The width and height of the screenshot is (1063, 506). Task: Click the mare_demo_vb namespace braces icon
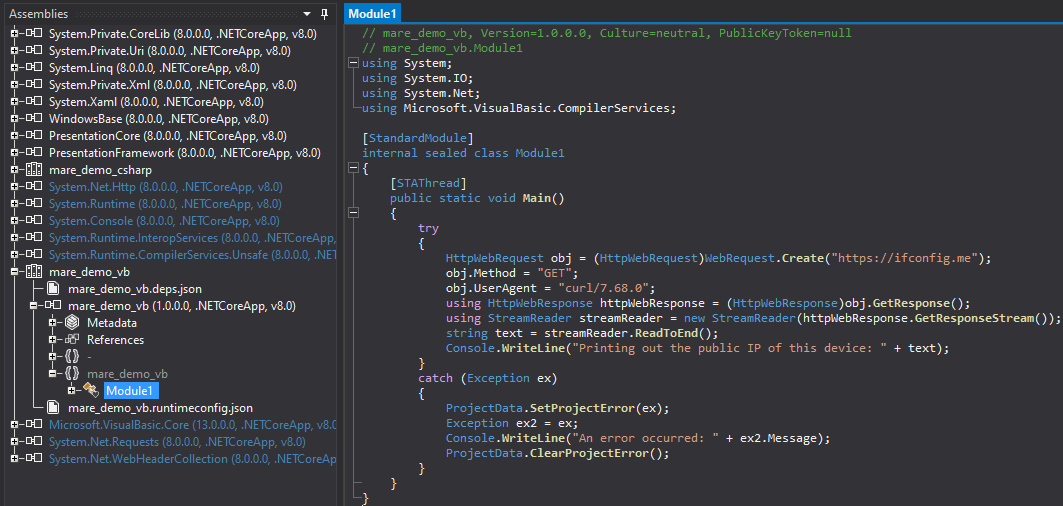tap(72, 373)
